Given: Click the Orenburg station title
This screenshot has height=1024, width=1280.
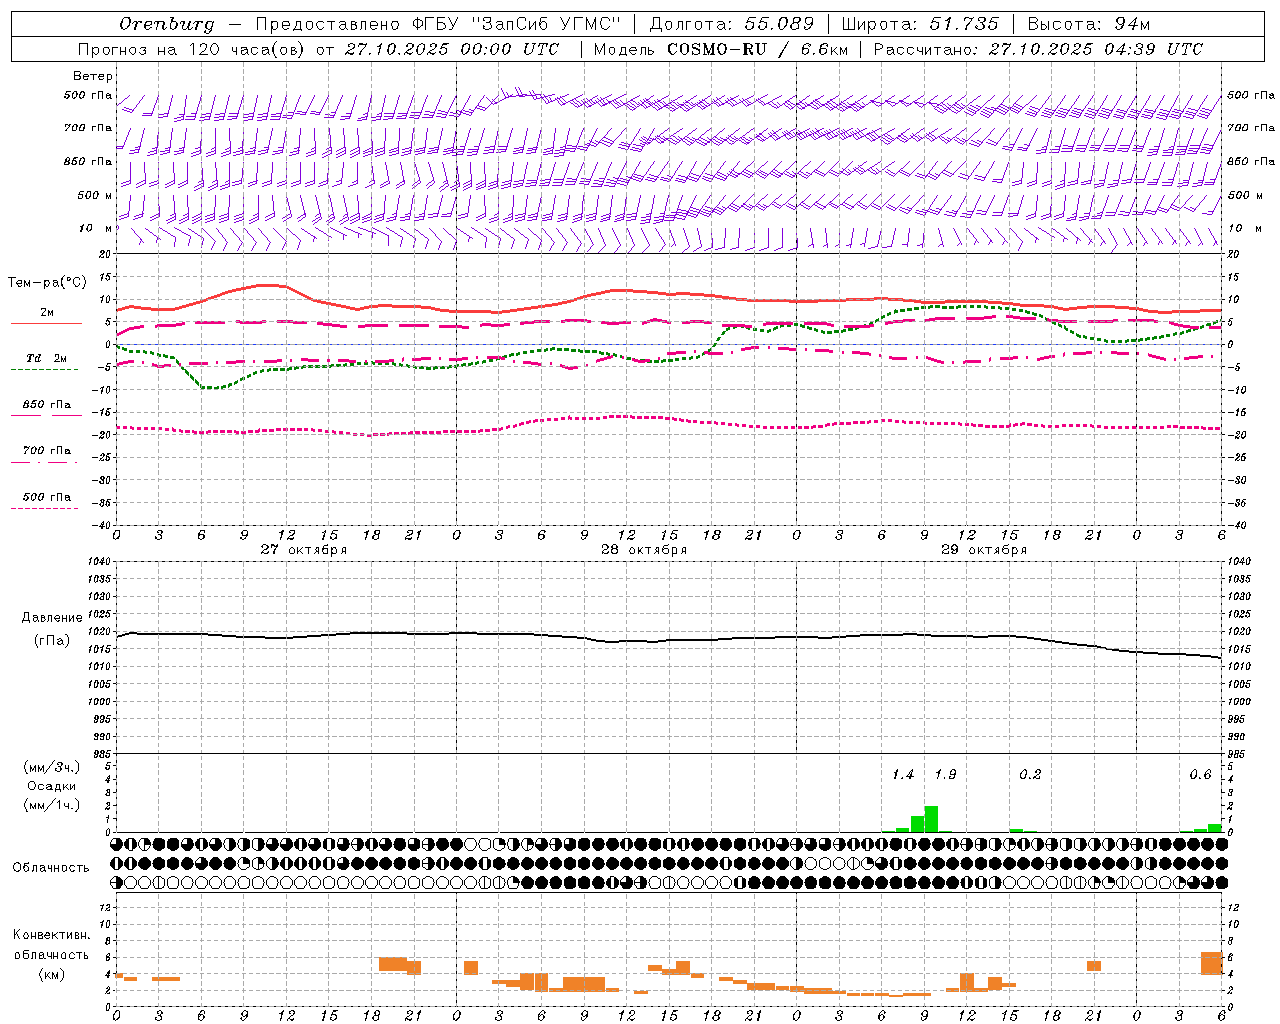Looking at the screenshot, I should [x=167, y=24].
